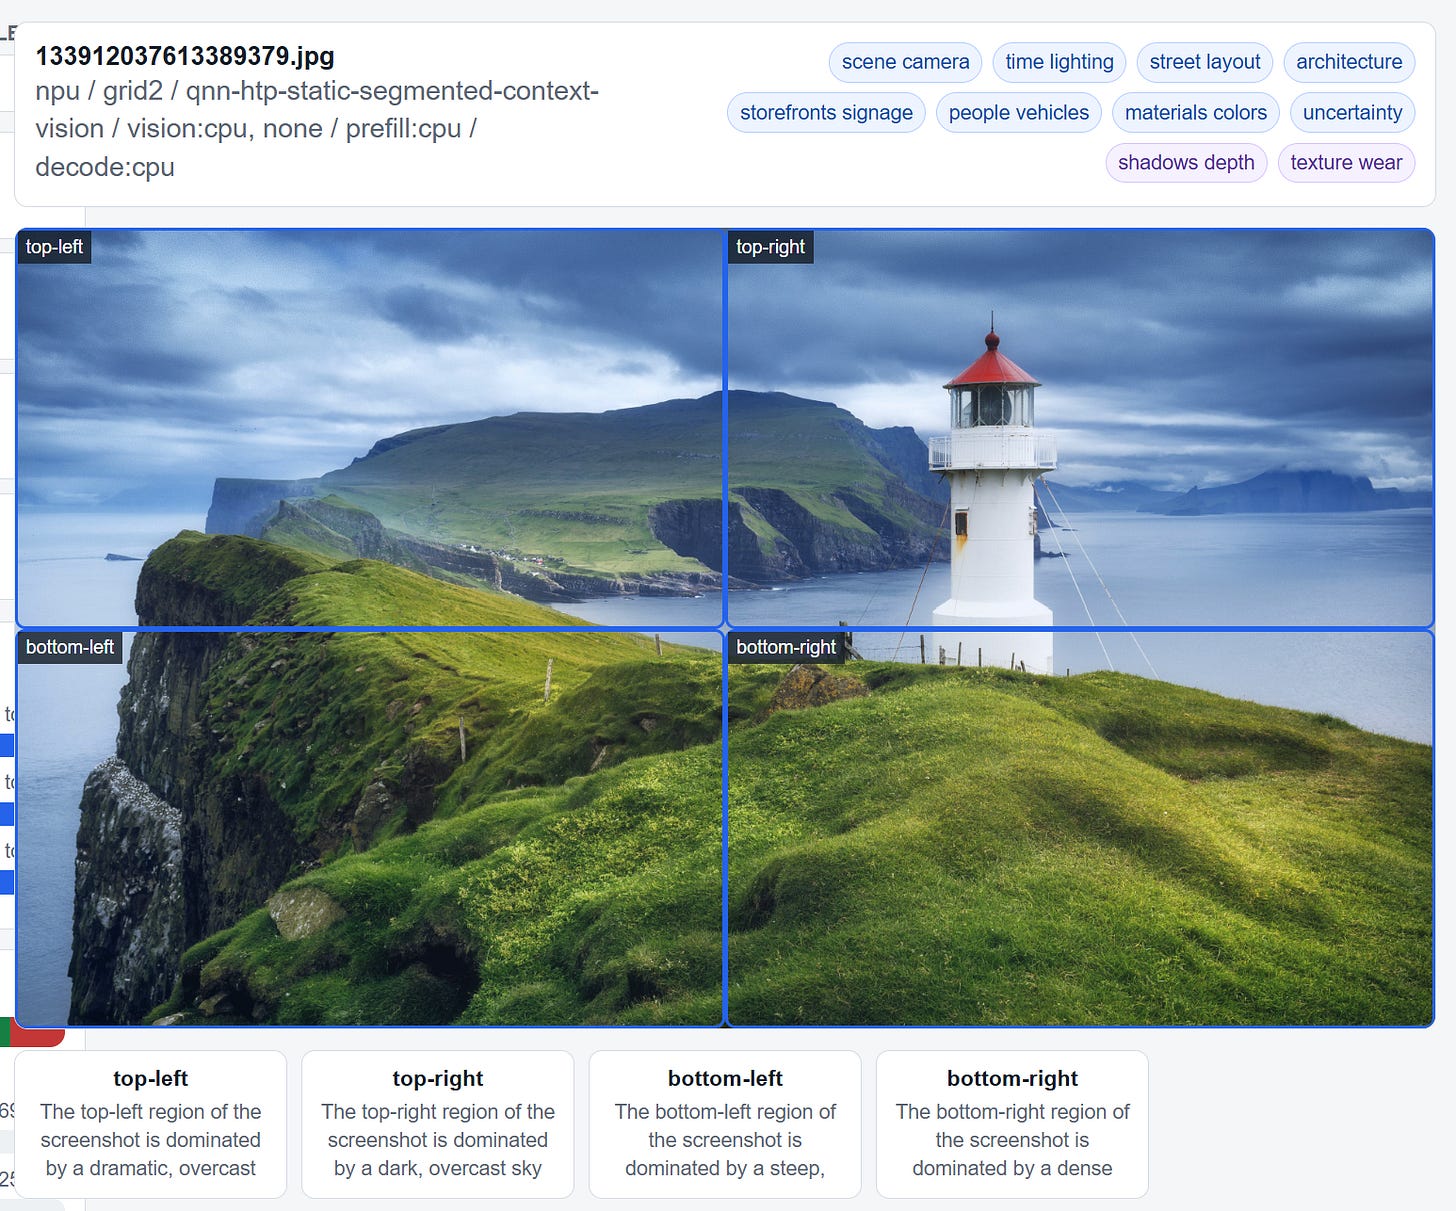The width and height of the screenshot is (1456, 1211).
Task: Click the top-right lighthouse quadrant
Action: point(1080,428)
